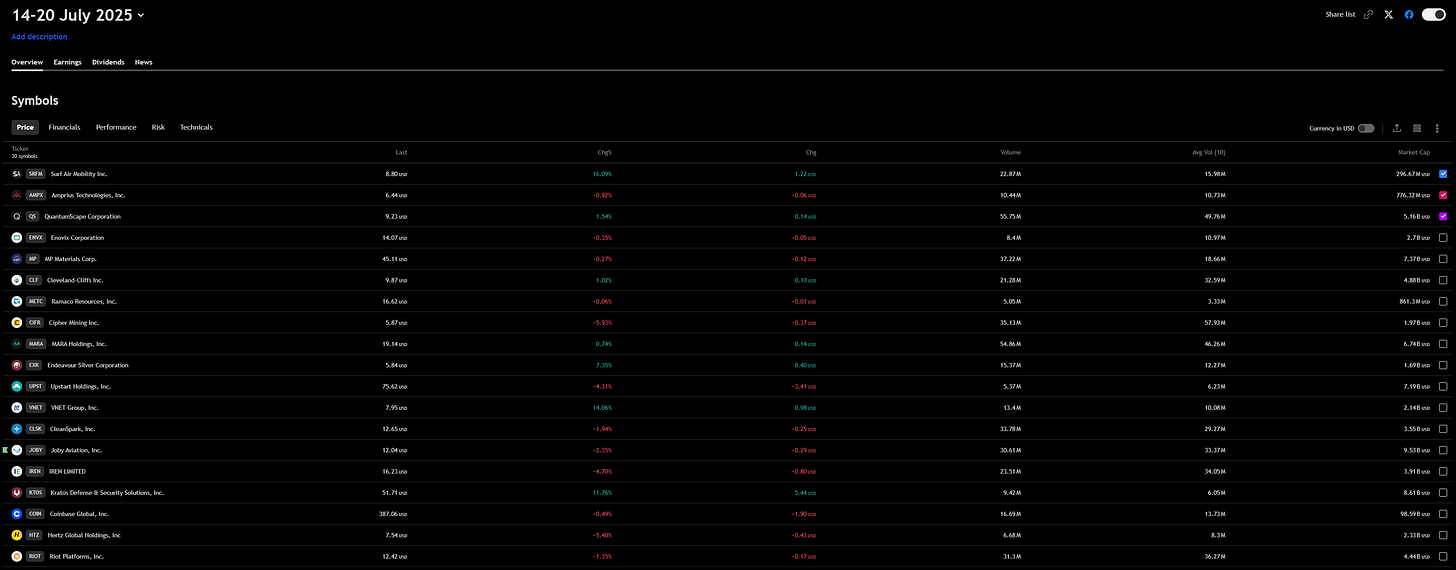Image resolution: width=1456 pixels, height=570 pixels.
Task: Uncheck the QuantumScape Corporation row checkbox
Action: point(1442,216)
